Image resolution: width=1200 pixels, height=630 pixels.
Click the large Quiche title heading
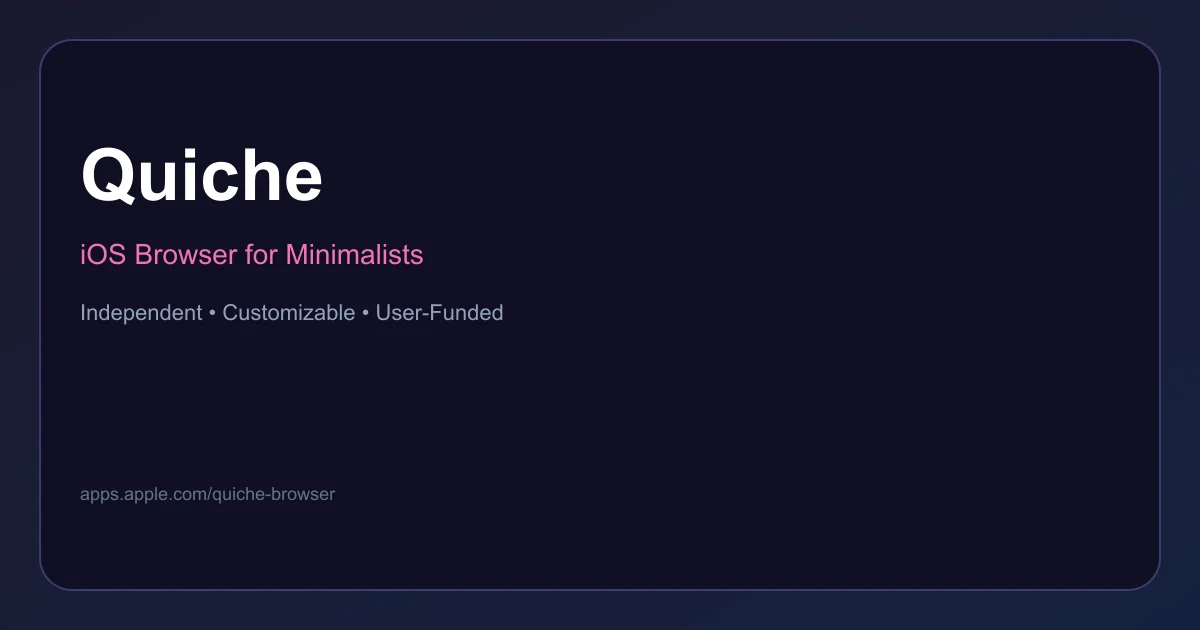coord(202,176)
